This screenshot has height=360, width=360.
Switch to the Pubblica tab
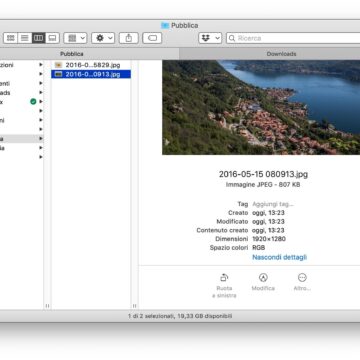click(x=72, y=54)
